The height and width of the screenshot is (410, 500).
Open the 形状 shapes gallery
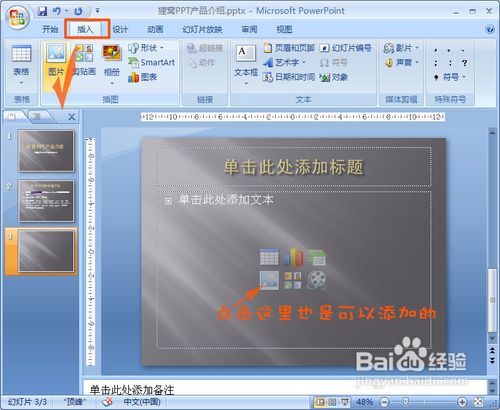[146, 48]
